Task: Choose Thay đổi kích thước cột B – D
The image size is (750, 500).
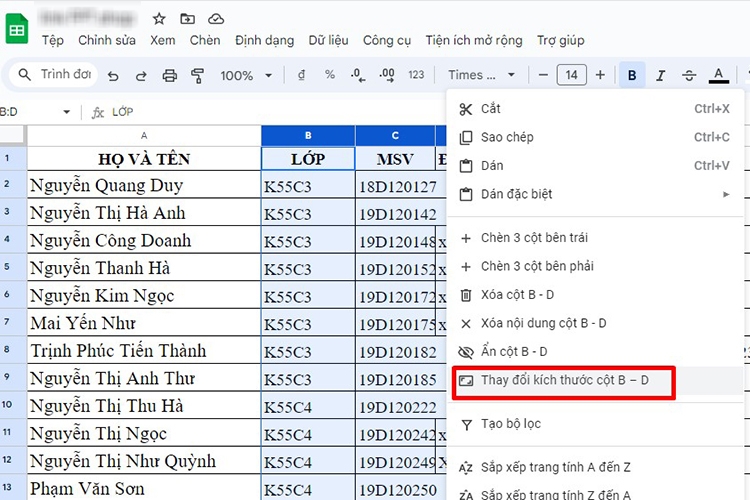Action: 595,380
